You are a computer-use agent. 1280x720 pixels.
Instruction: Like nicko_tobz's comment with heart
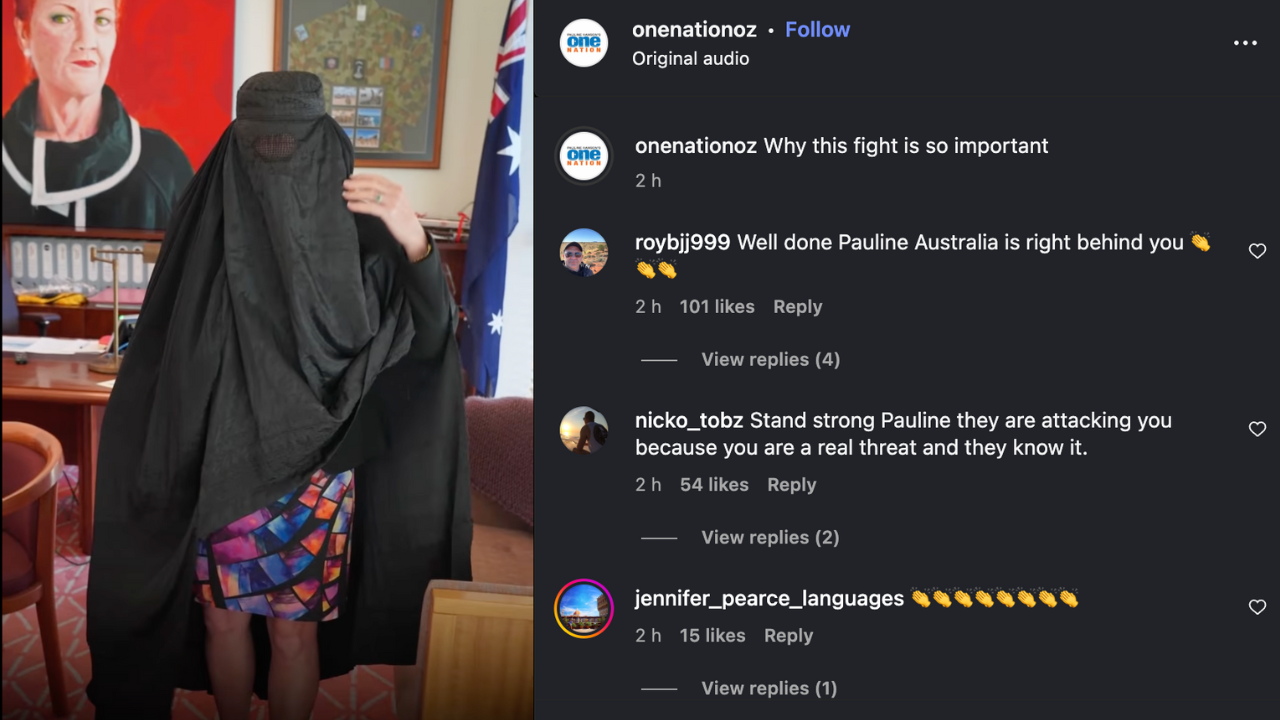[1257, 429]
